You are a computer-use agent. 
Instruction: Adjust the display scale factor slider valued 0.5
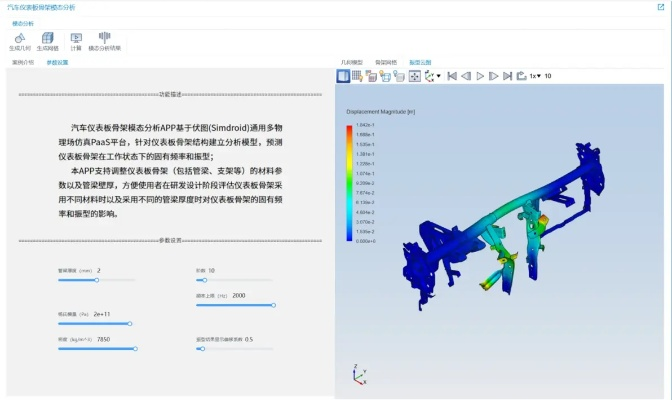(x=203, y=349)
